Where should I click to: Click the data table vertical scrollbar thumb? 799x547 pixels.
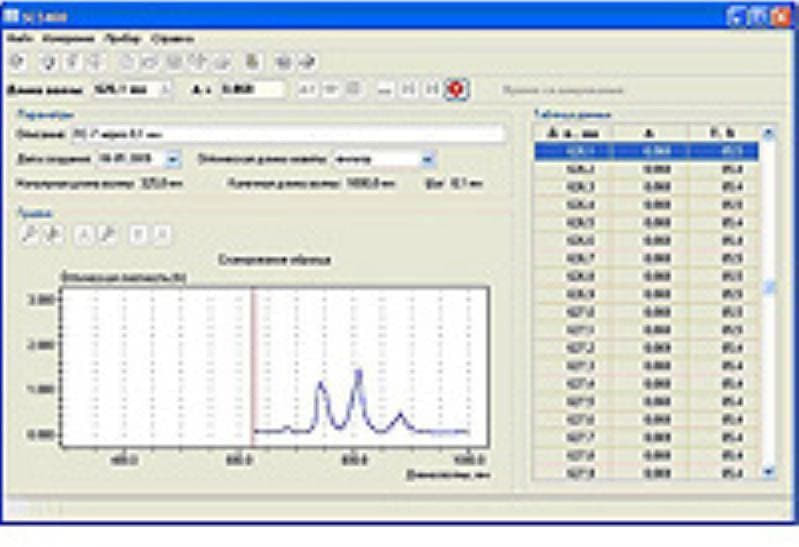[768, 288]
